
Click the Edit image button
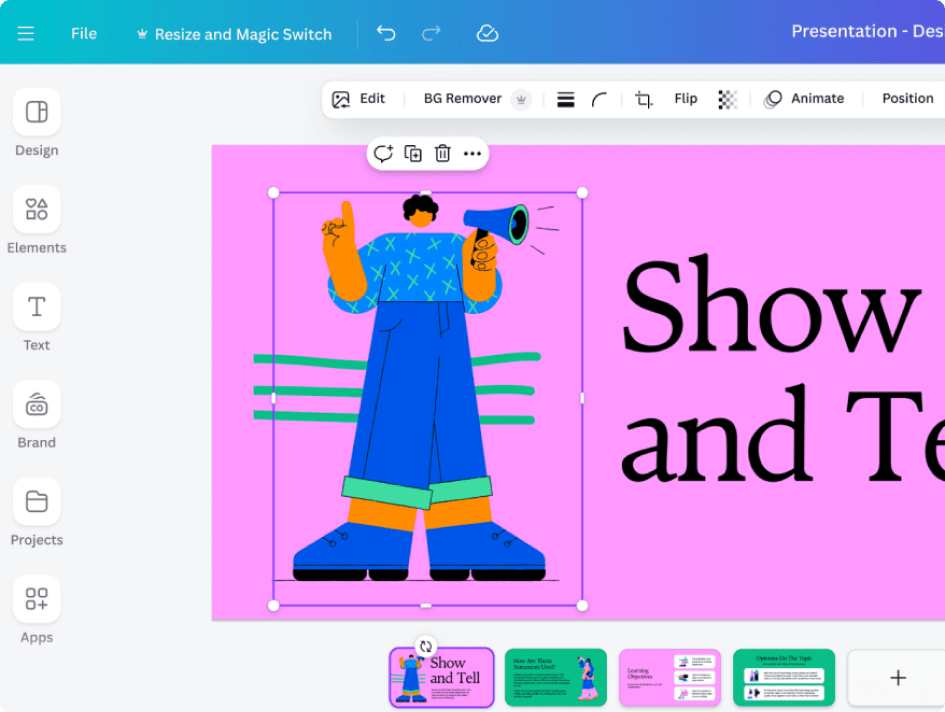[x=359, y=99]
